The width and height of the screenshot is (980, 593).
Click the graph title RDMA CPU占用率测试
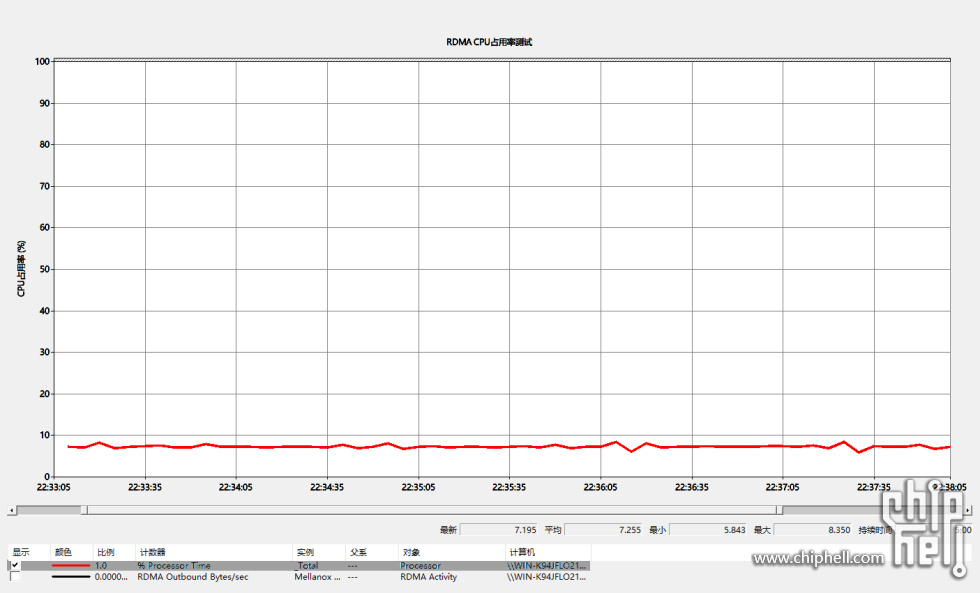(489, 42)
